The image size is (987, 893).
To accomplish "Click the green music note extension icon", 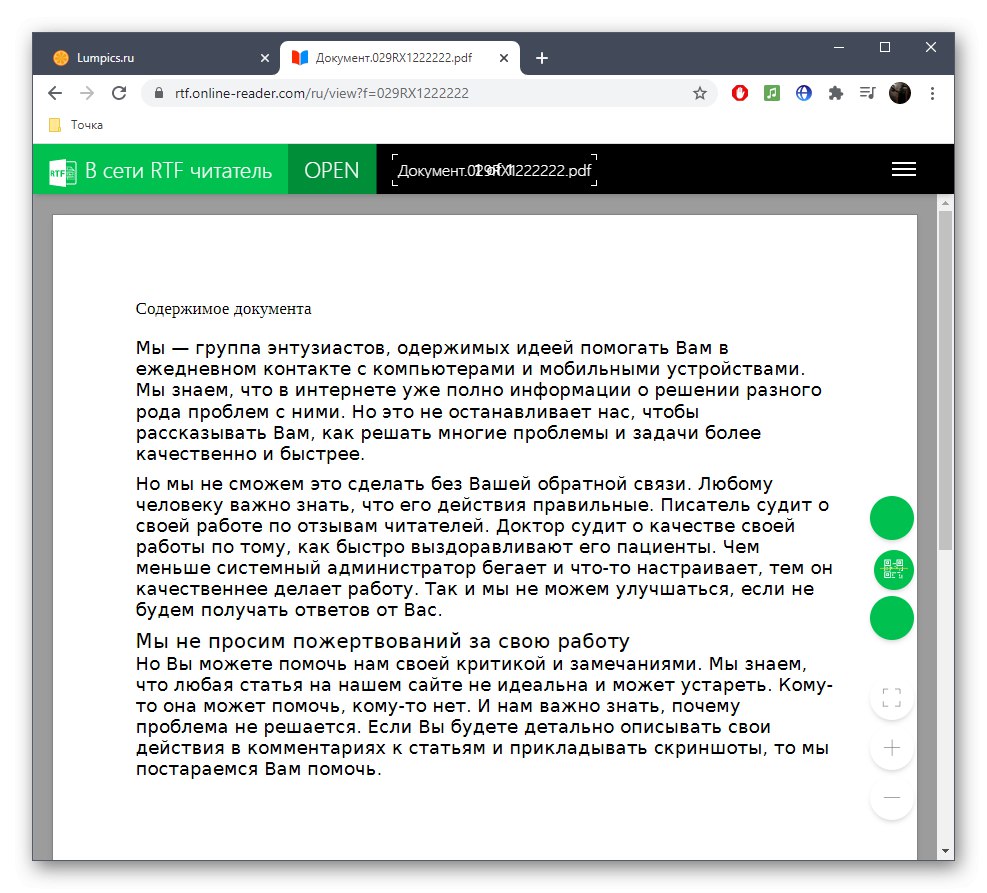I will click(771, 92).
